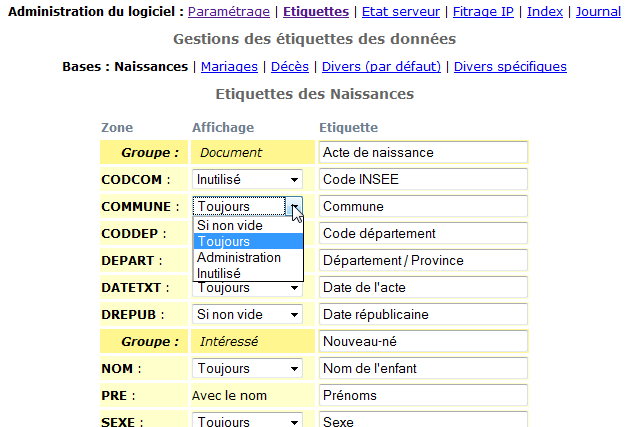
Task: Switch to the Décès base
Action: point(290,67)
